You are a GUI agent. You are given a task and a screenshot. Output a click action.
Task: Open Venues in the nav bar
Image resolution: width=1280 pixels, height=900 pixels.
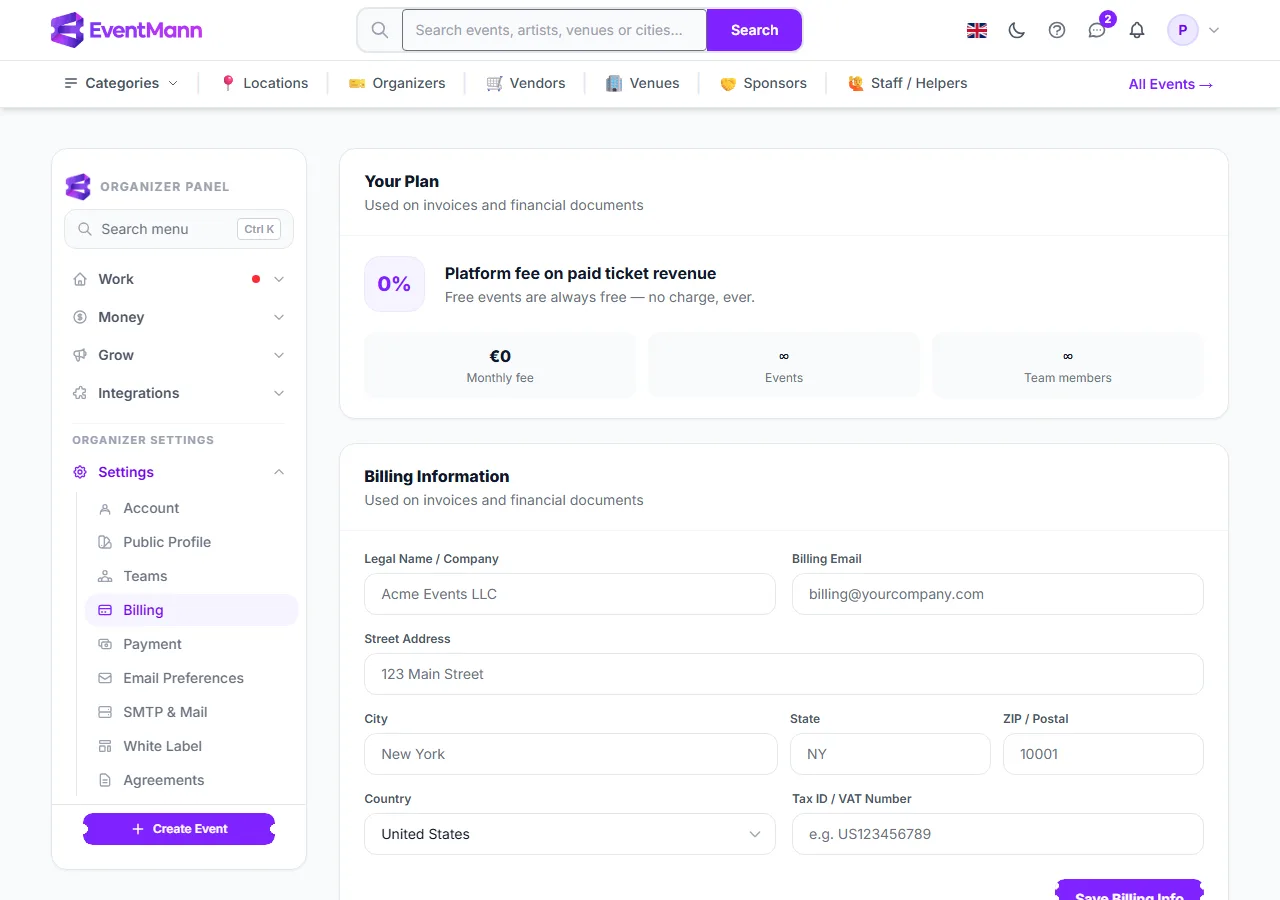pyautogui.click(x=642, y=83)
